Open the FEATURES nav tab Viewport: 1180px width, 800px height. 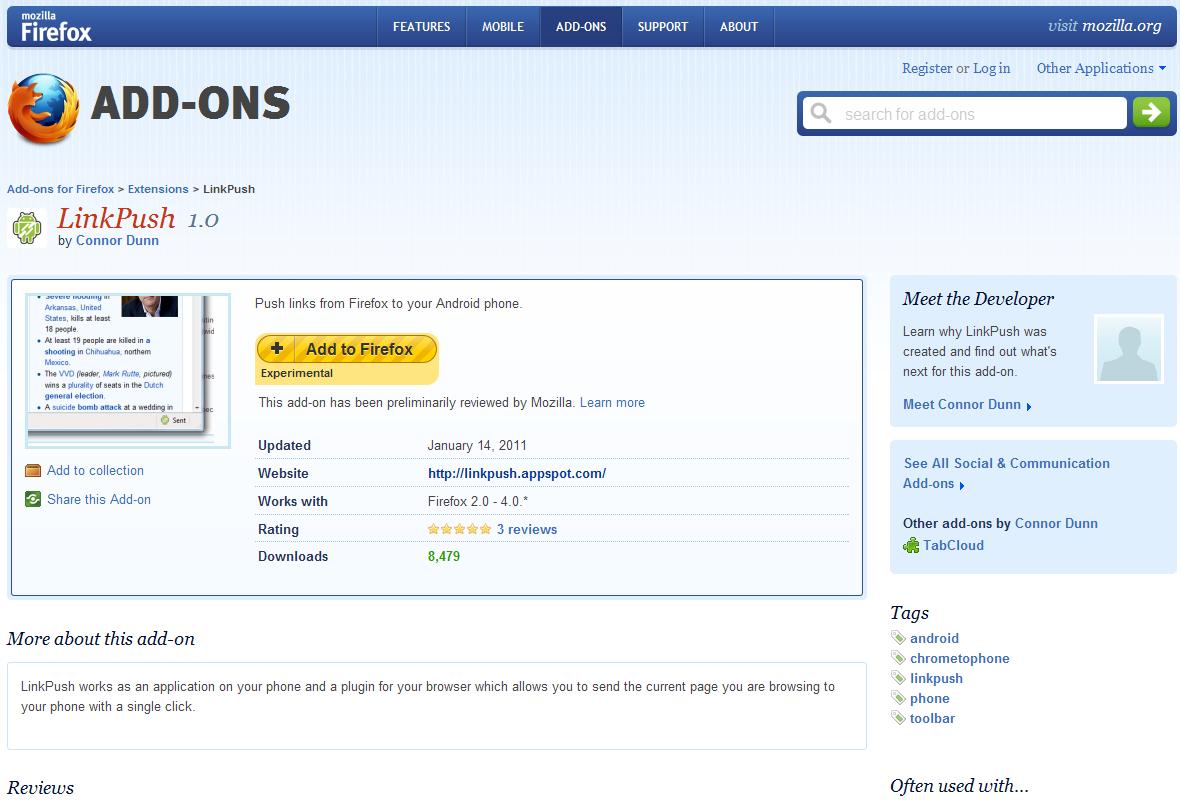click(421, 26)
